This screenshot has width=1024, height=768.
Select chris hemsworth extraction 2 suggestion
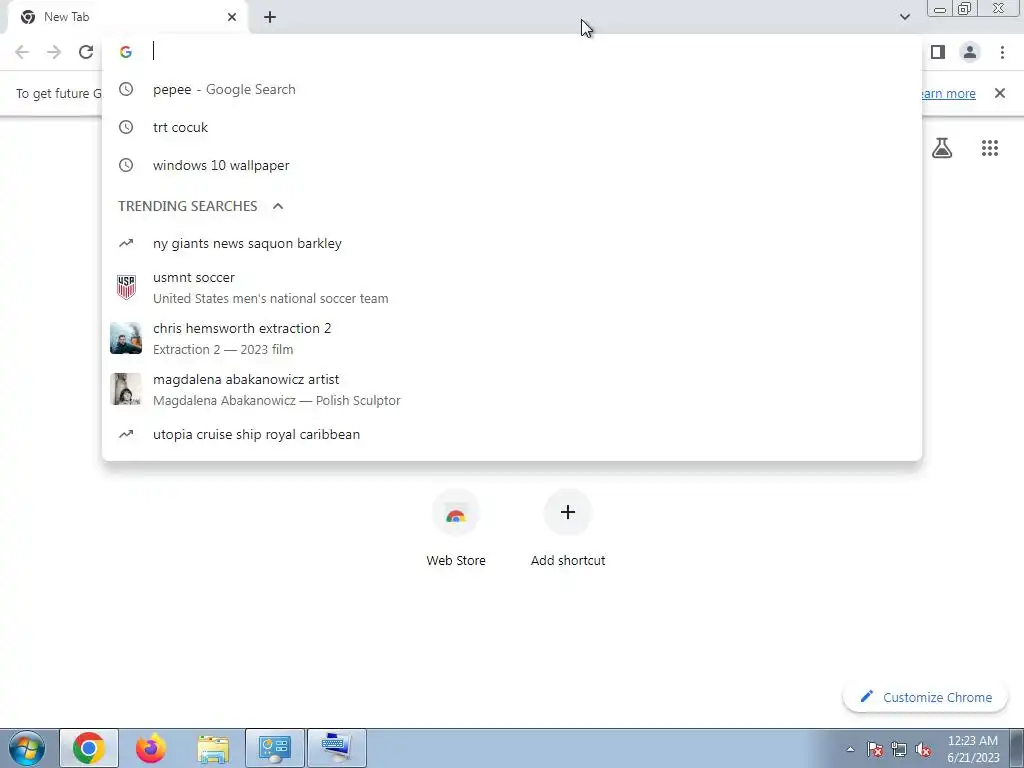click(512, 338)
